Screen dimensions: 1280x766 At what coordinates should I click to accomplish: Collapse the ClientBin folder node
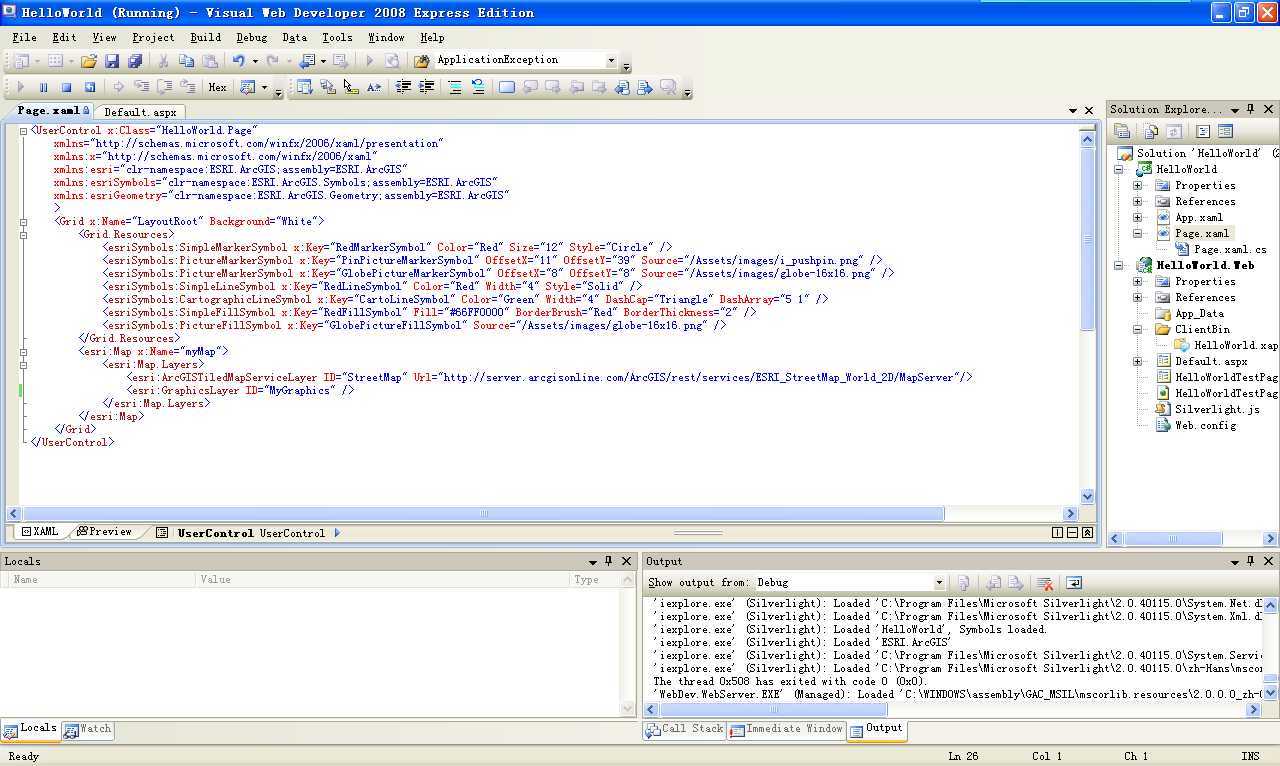[1137, 330]
